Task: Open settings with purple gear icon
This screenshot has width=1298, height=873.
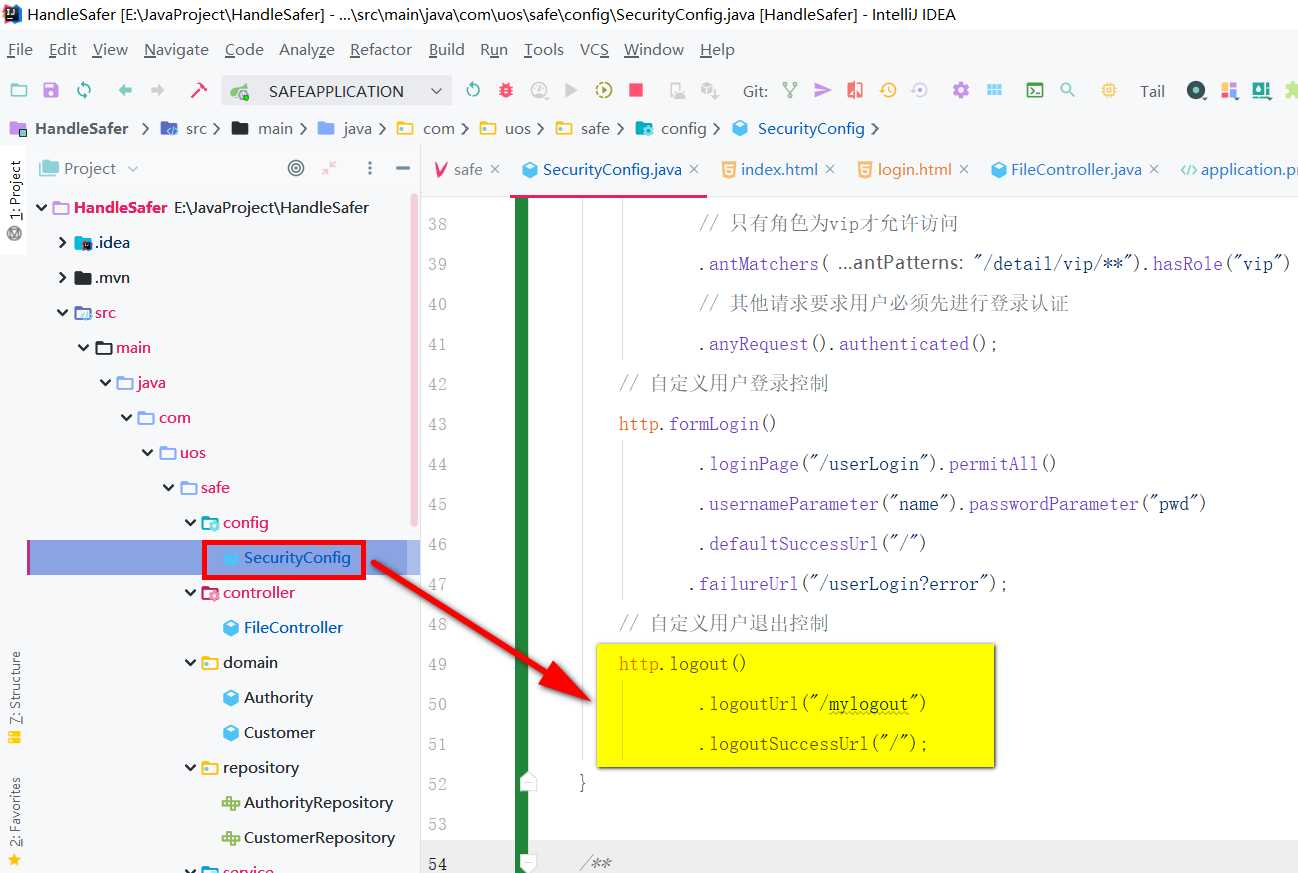Action: coord(961,90)
